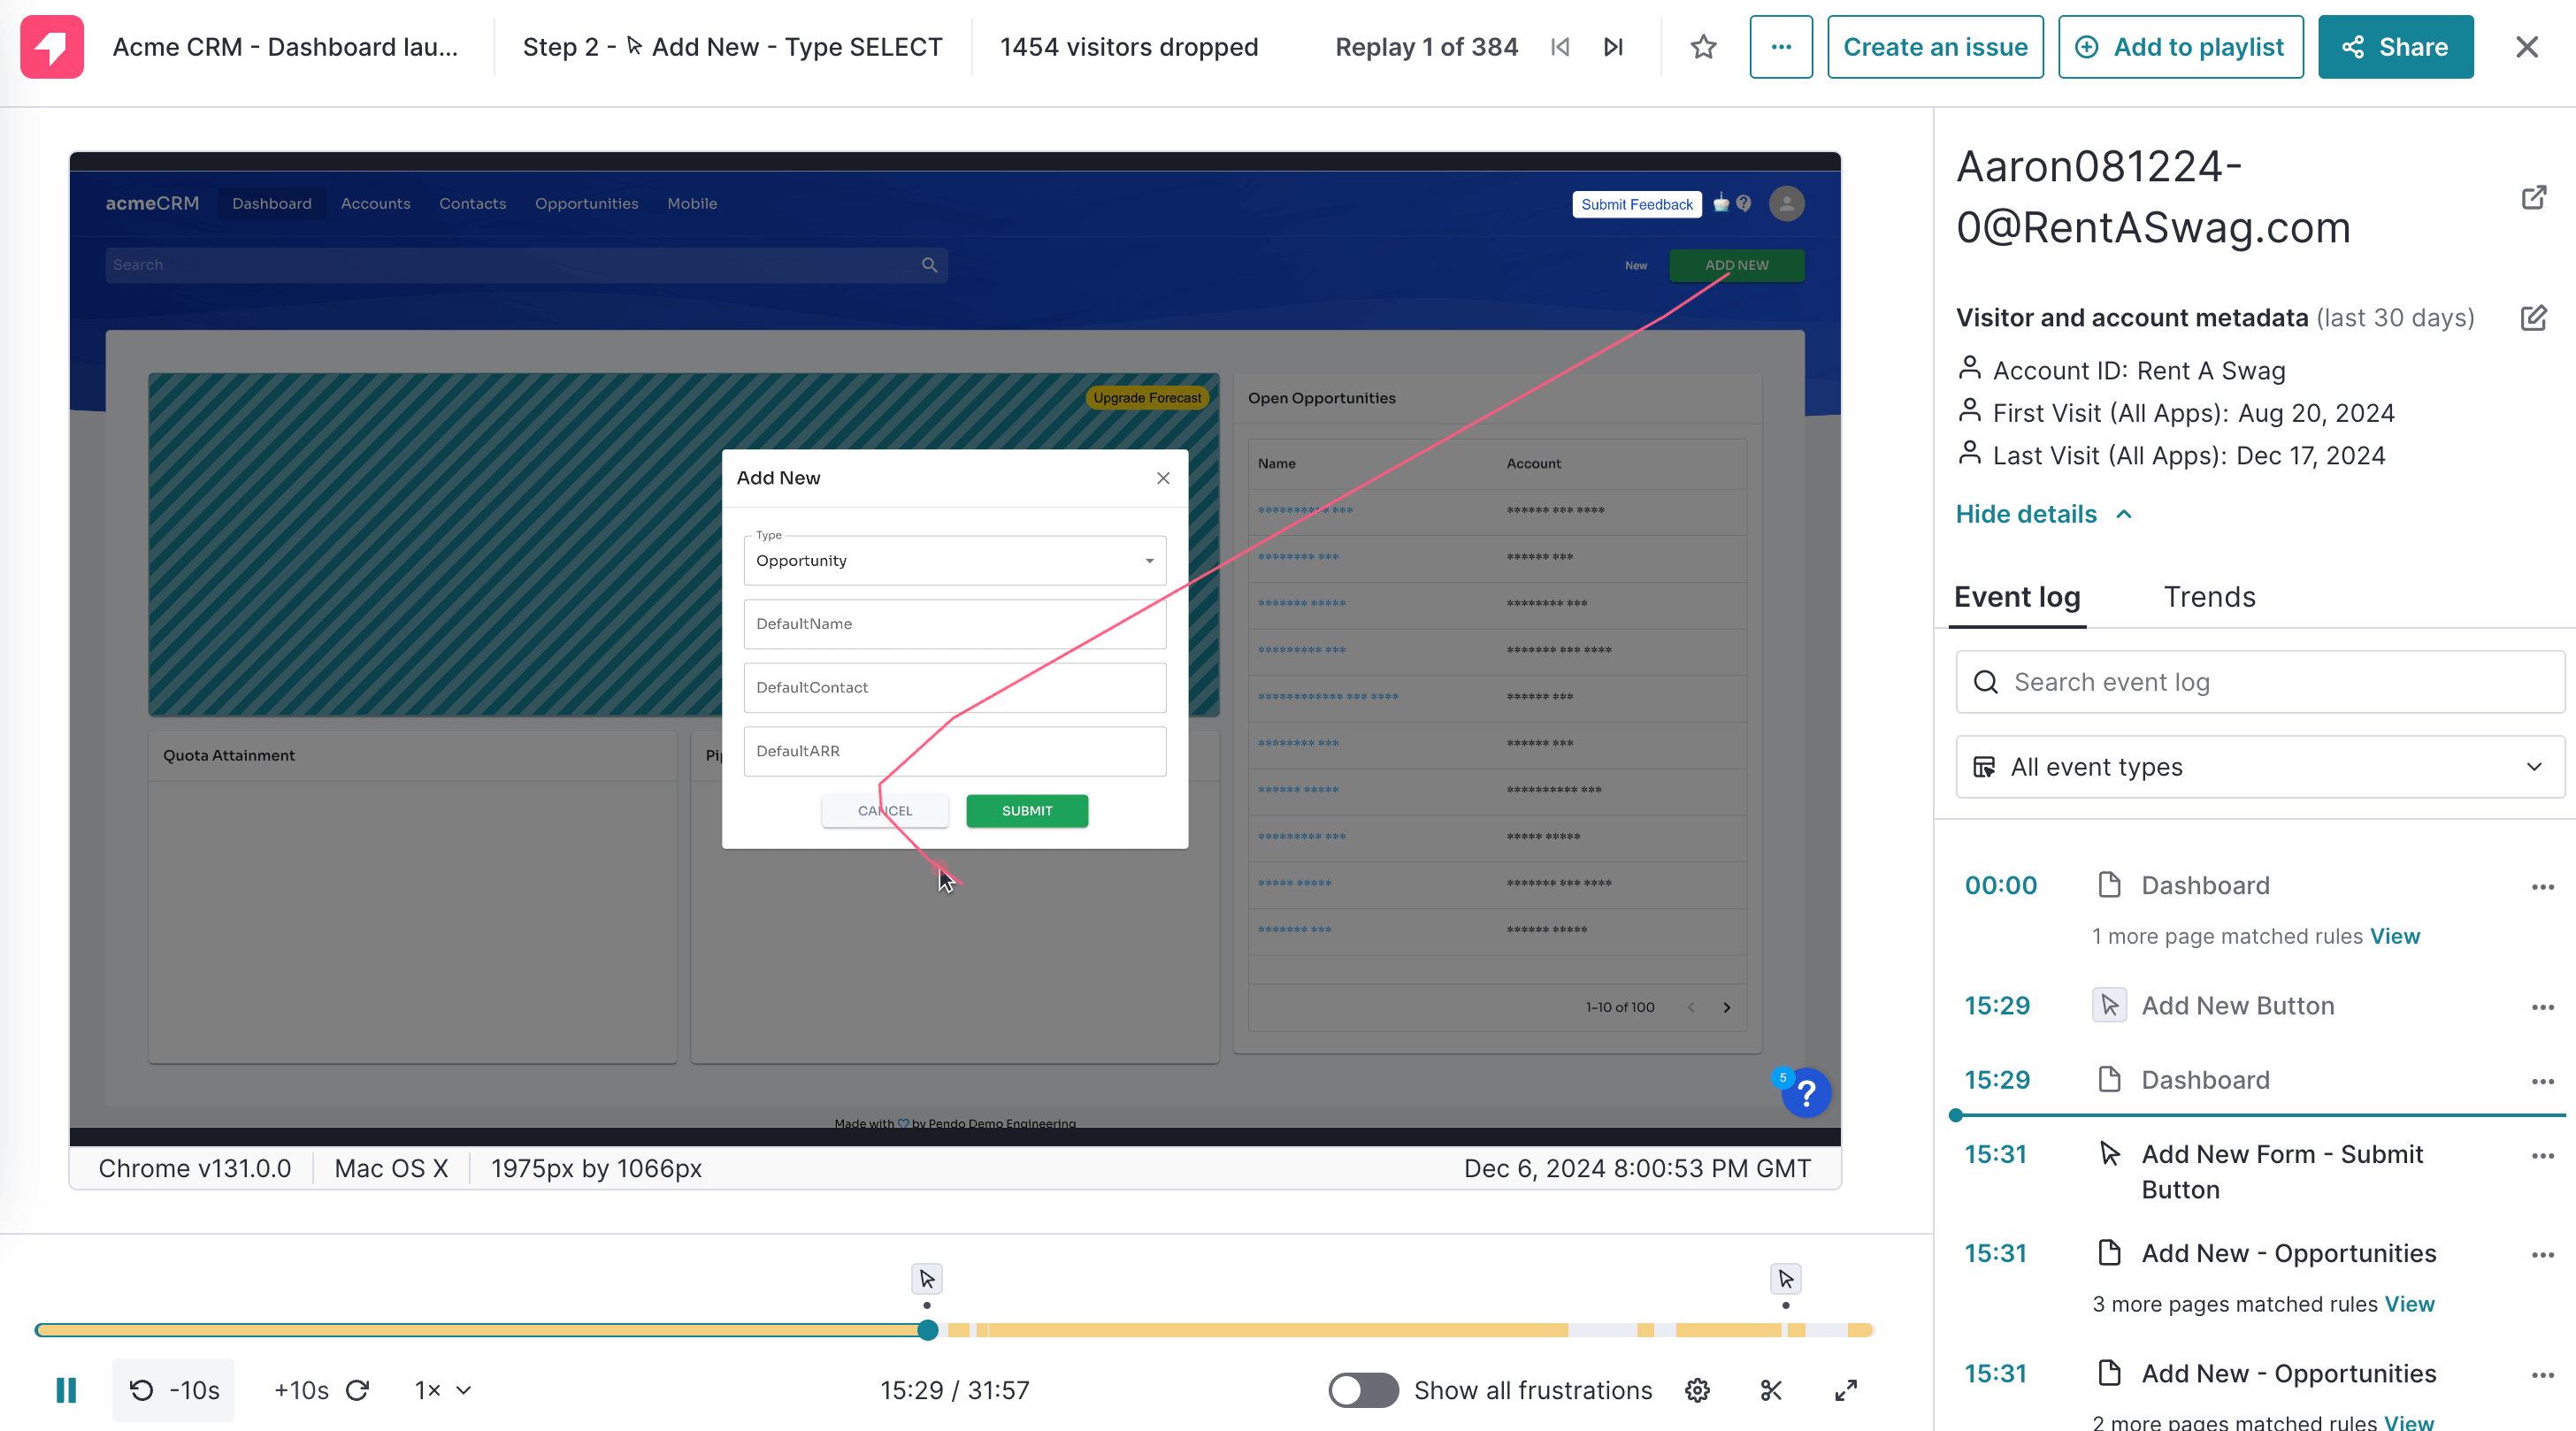Open the more options ellipsis menu
Image resolution: width=2576 pixels, height=1431 pixels.
(1781, 47)
